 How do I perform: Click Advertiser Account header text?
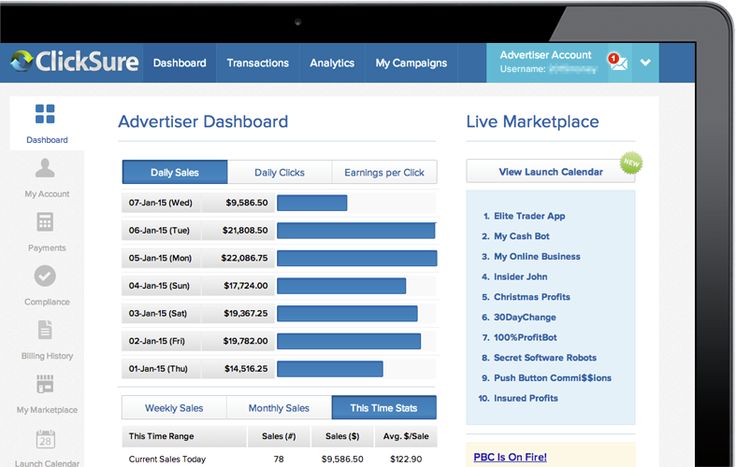(x=545, y=55)
